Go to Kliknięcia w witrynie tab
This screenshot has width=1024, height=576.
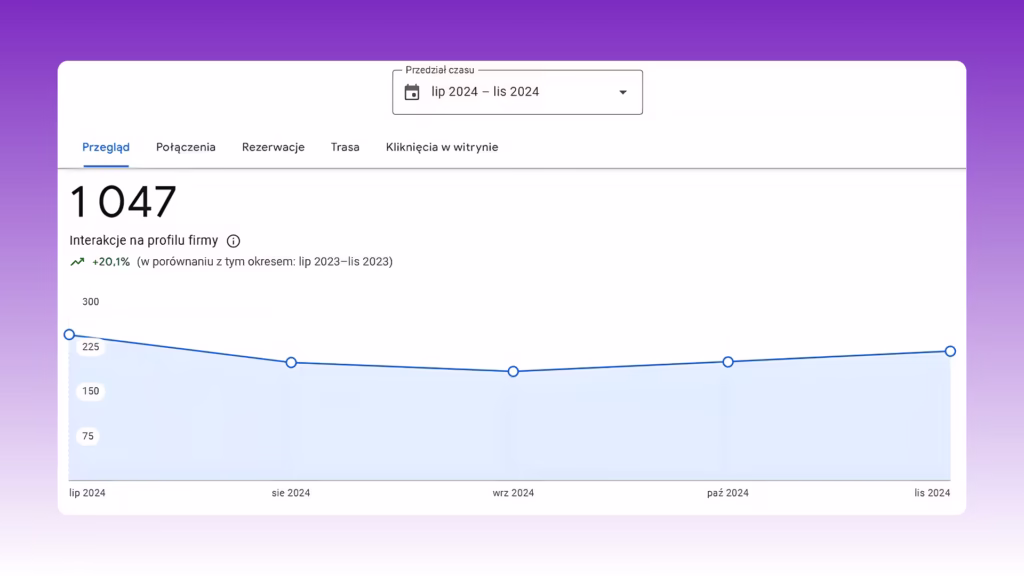(442, 147)
